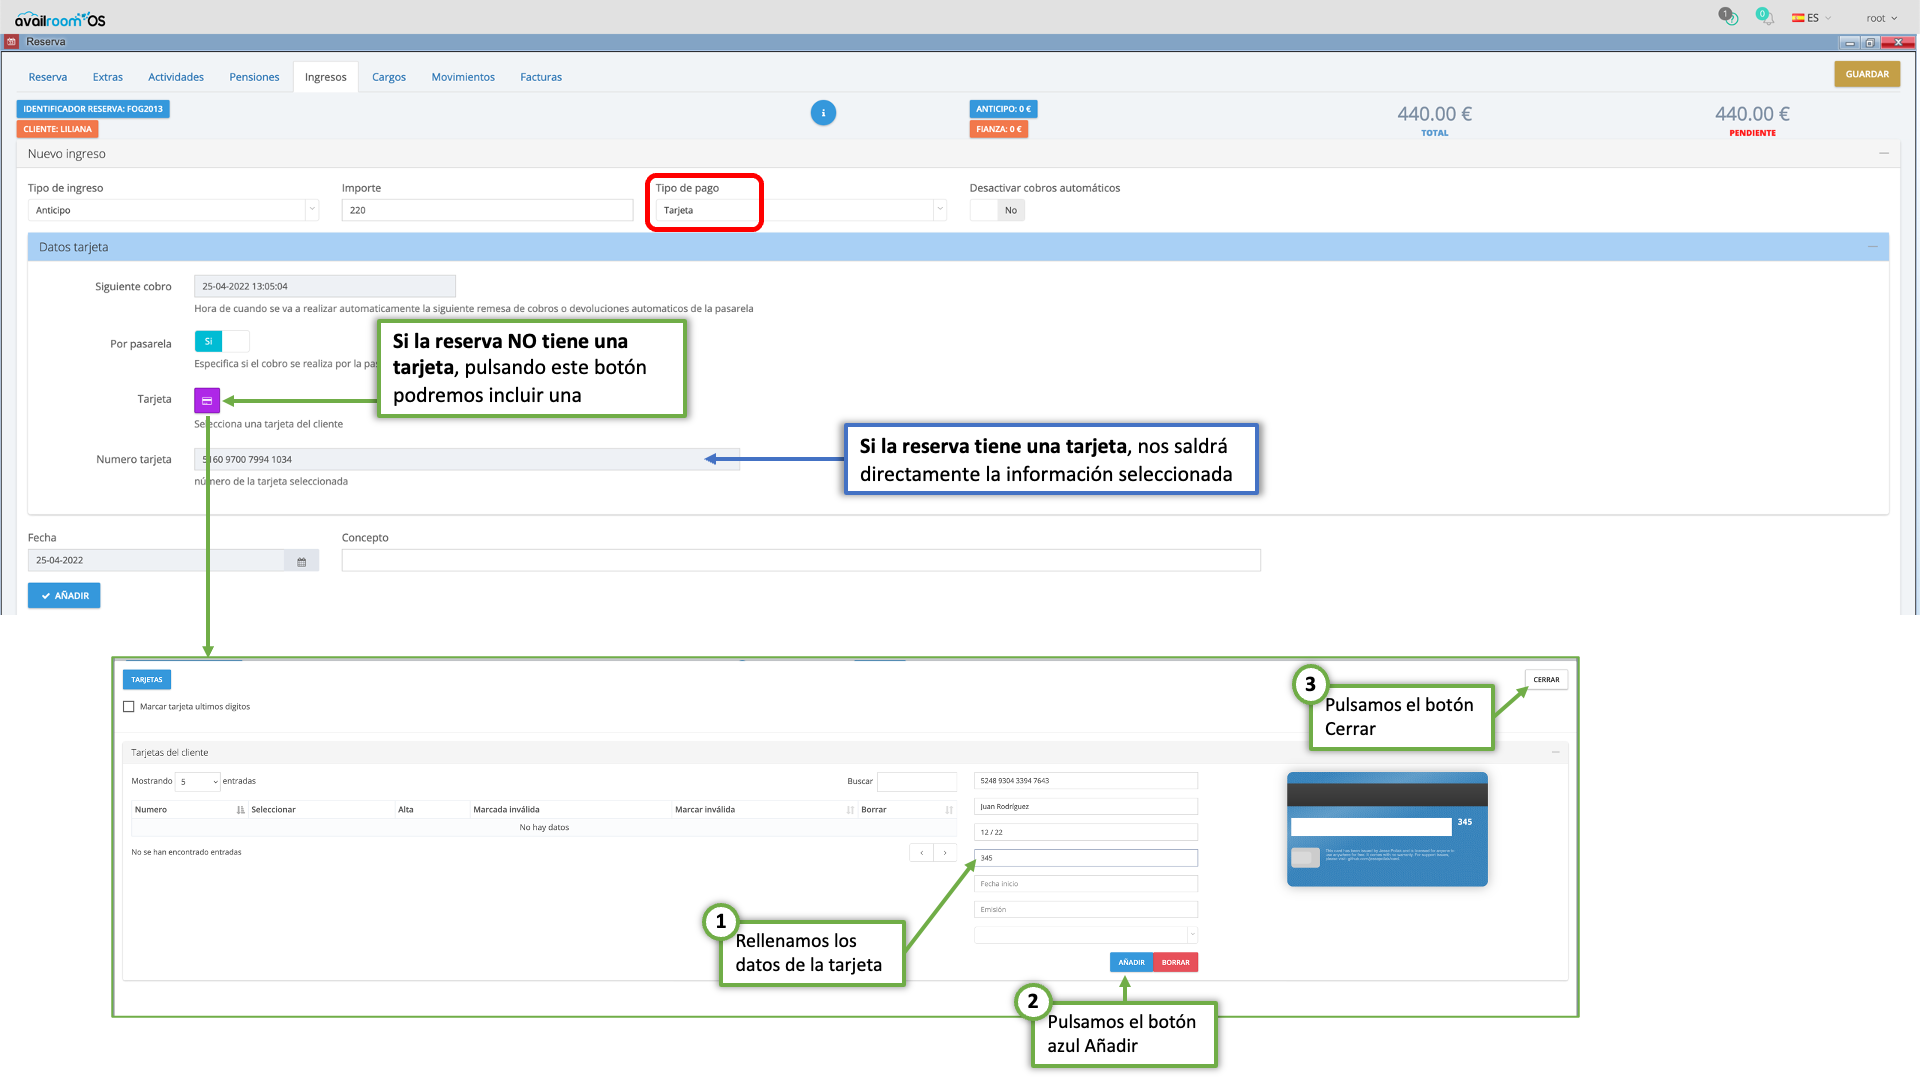Collapse the Datos tarjeta section

click(x=1872, y=247)
